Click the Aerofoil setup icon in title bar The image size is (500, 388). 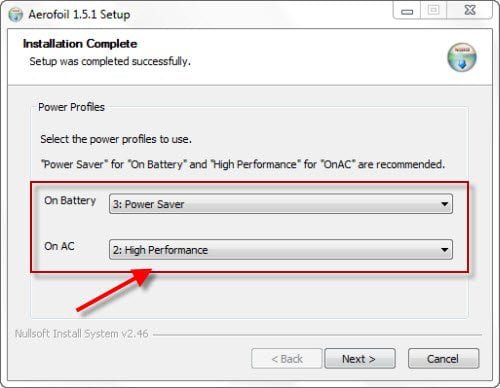[x=15, y=15]
